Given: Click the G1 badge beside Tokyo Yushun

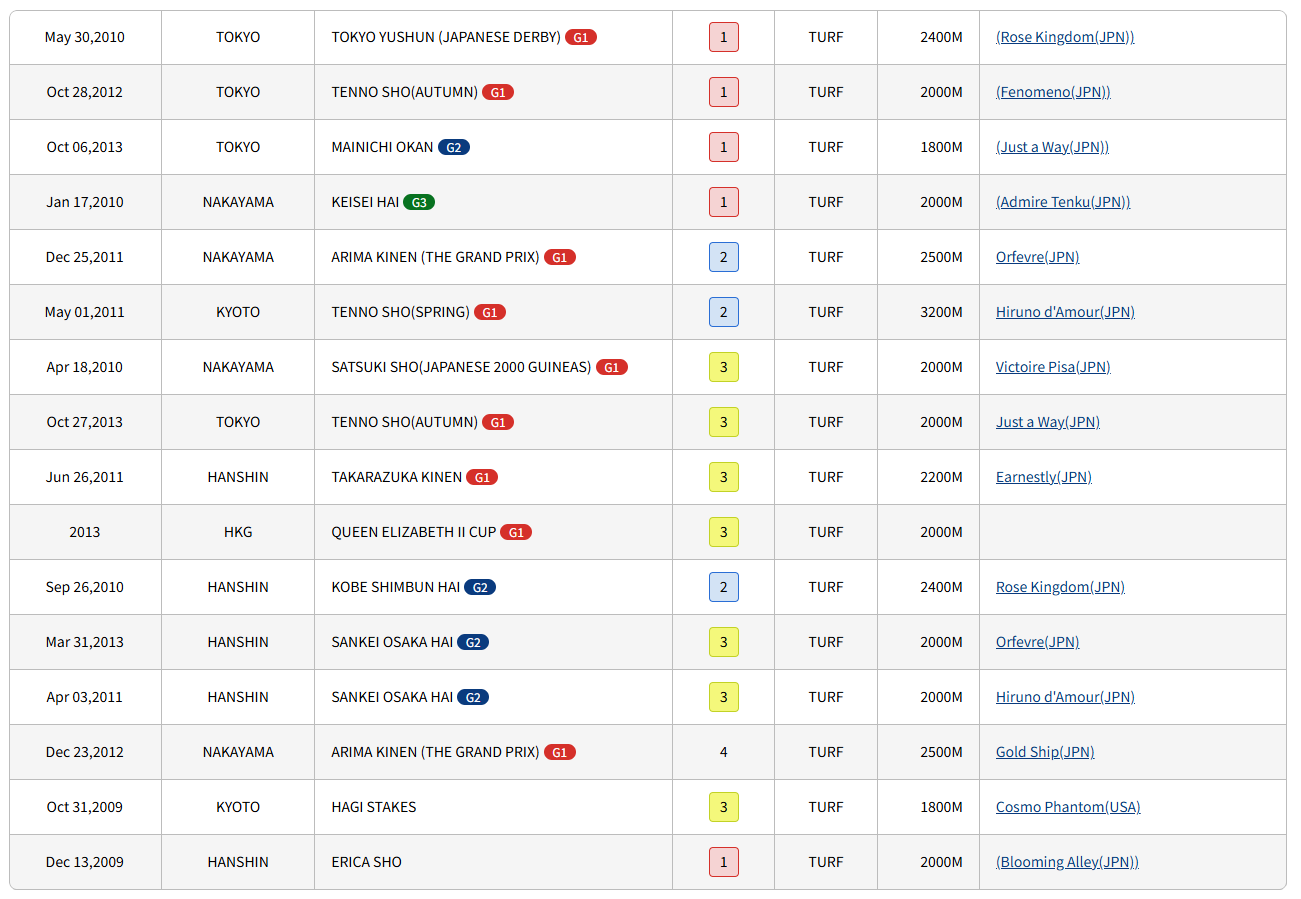Looking at the screenshot, I should 581,37.
